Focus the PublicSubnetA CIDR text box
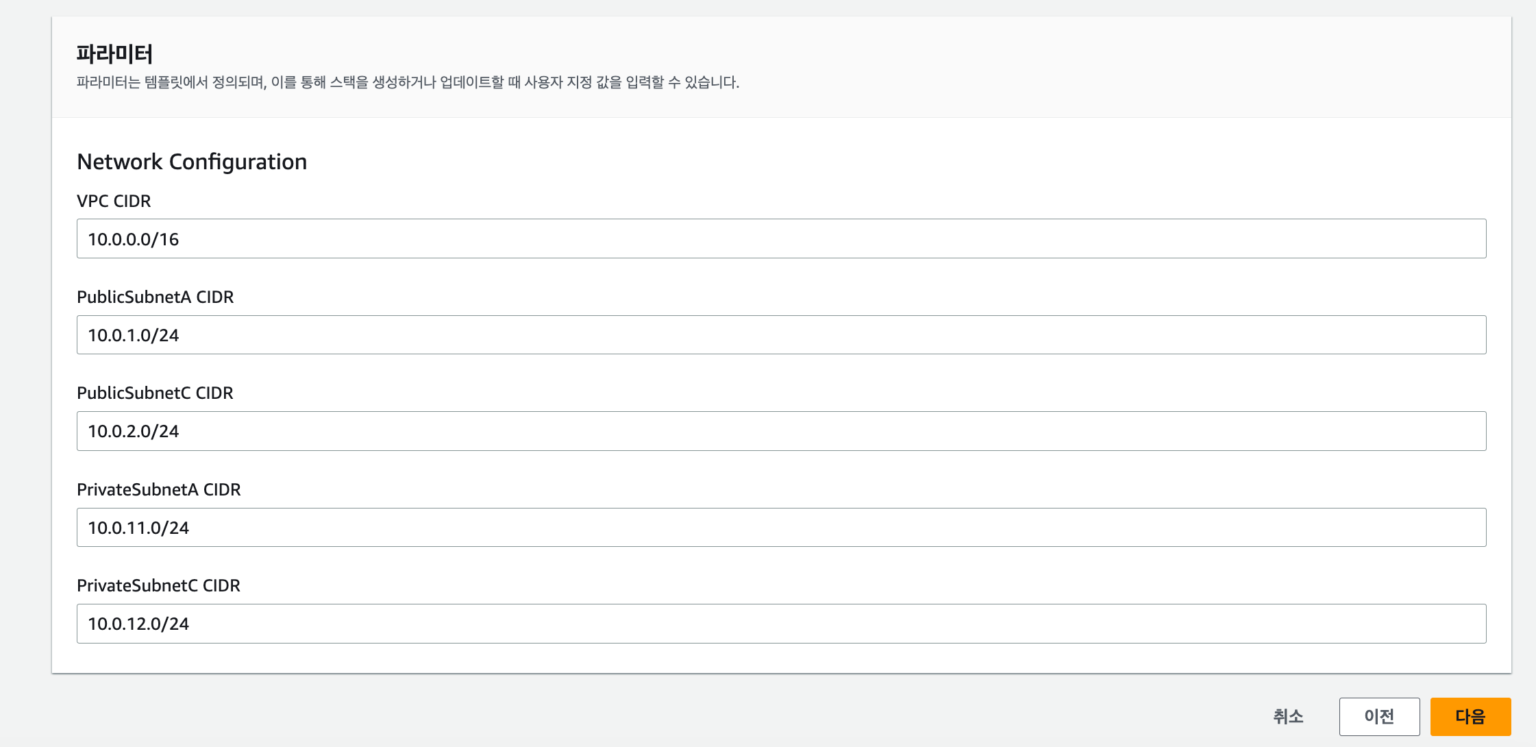 pos(780,335)
